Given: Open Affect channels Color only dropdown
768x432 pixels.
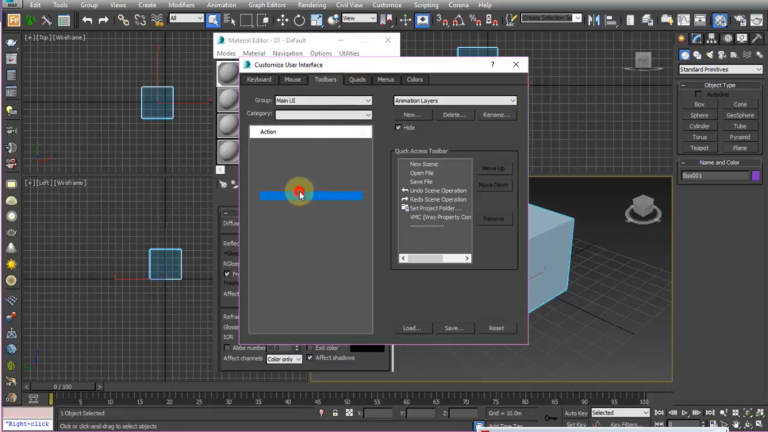Looking at the screenshot, I should pyautogui.click(x=284, y=359).
